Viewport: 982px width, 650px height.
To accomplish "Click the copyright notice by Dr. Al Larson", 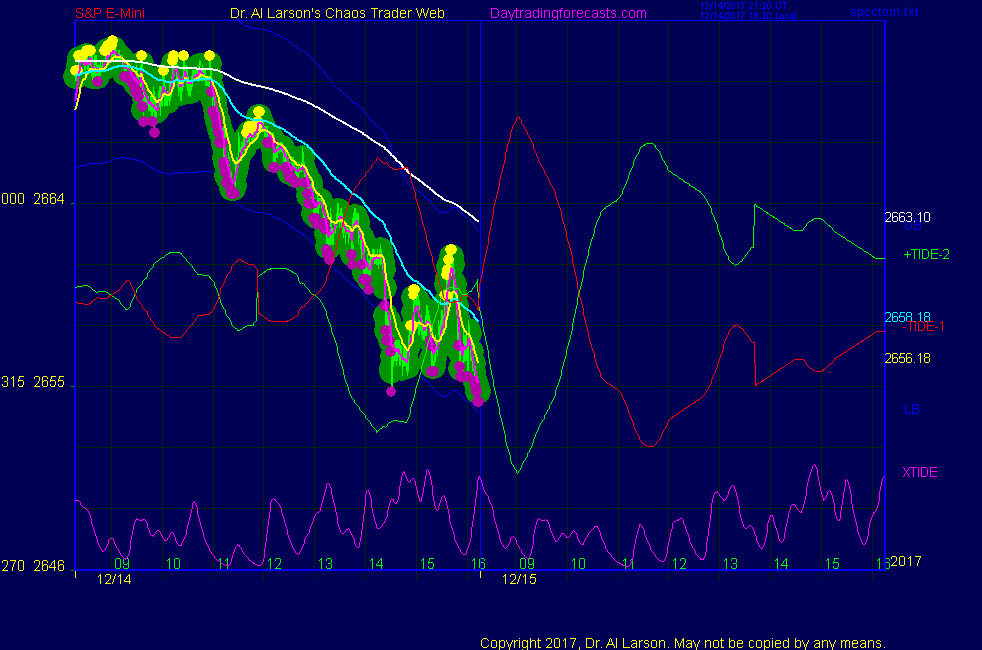I will coord(683,643).
